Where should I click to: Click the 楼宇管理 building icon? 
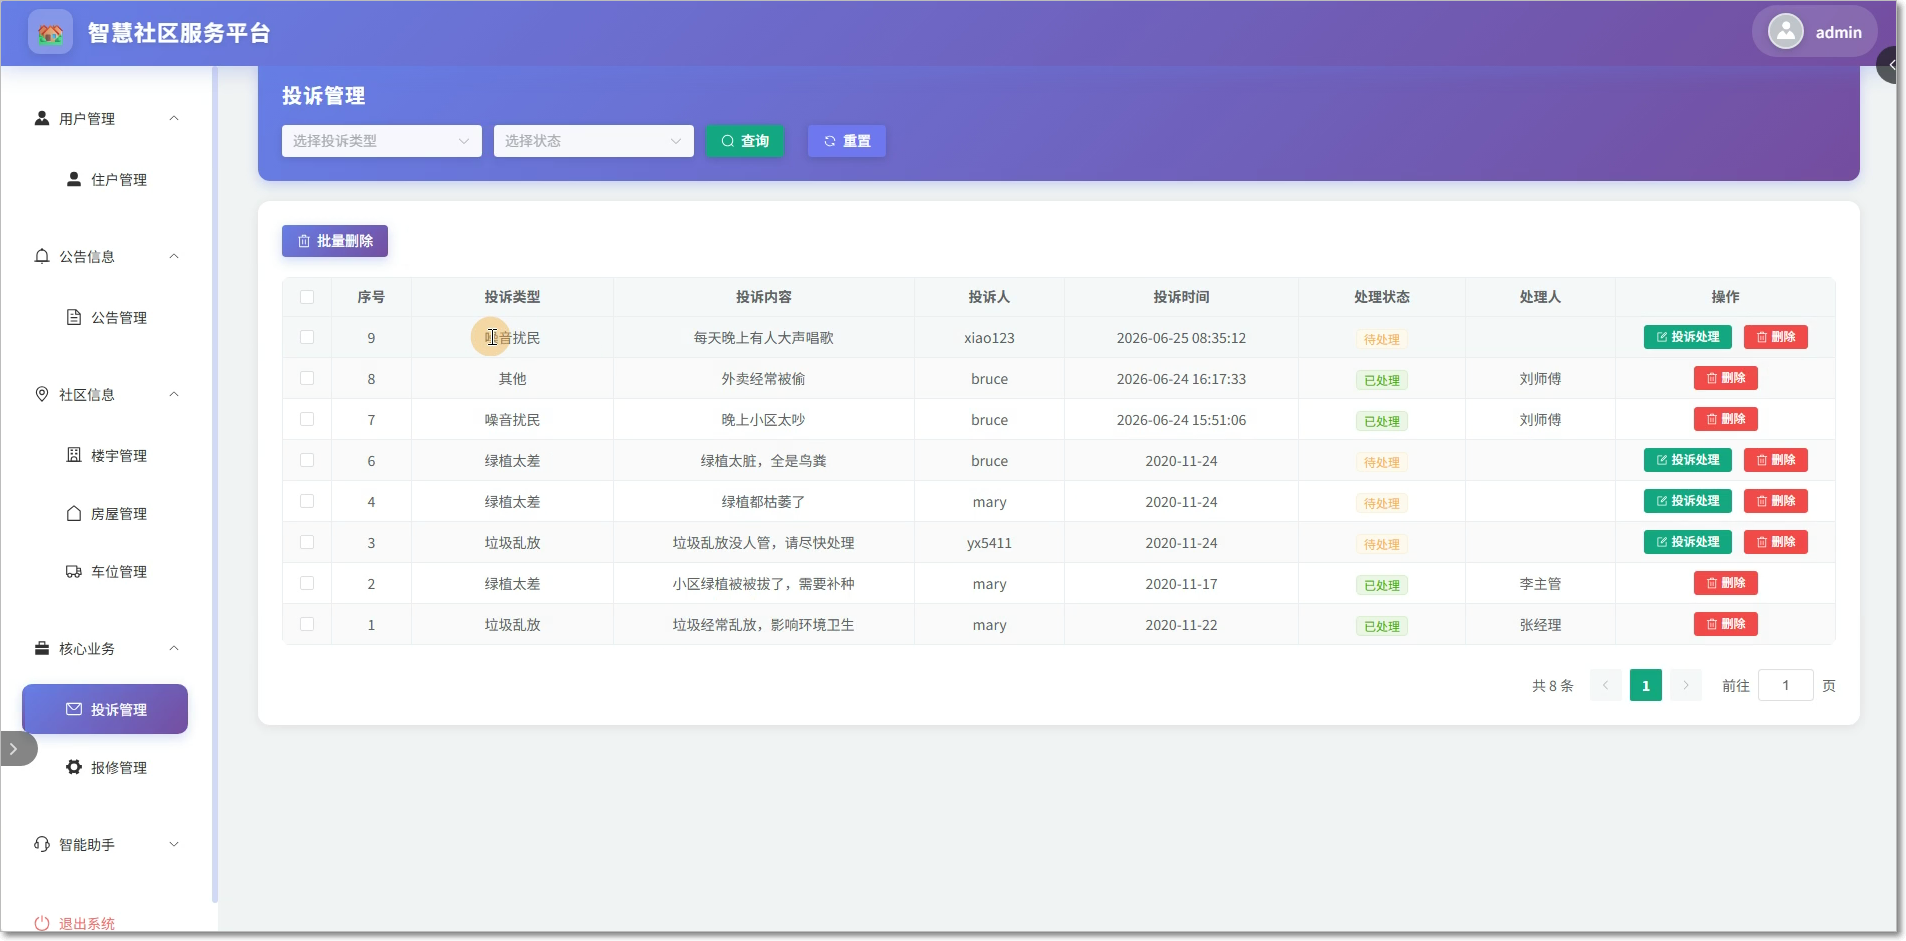click(x=74, y=455)
